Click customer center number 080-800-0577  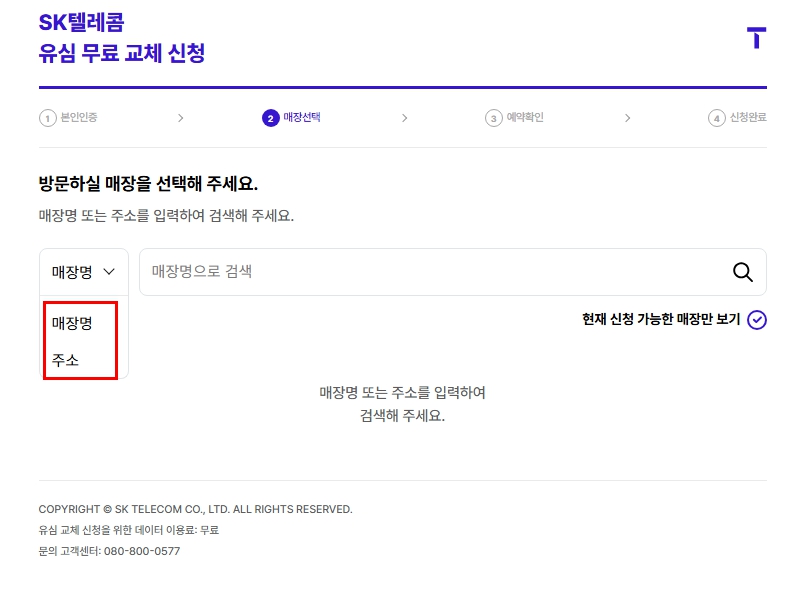[x=142, y=551]
